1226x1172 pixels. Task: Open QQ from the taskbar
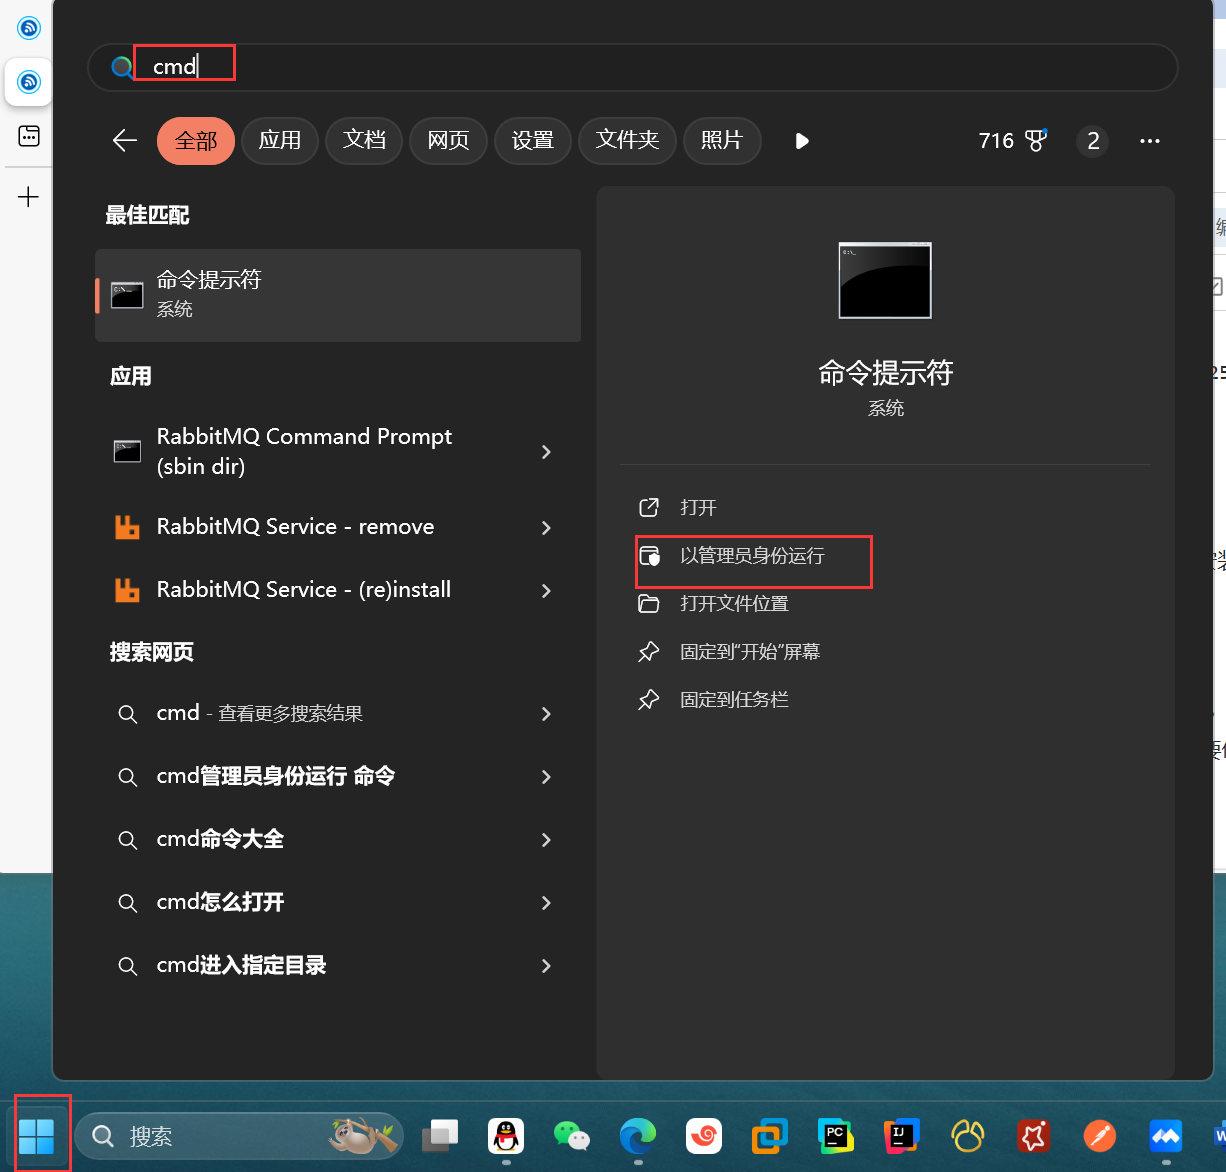[x=505, y=1136]
